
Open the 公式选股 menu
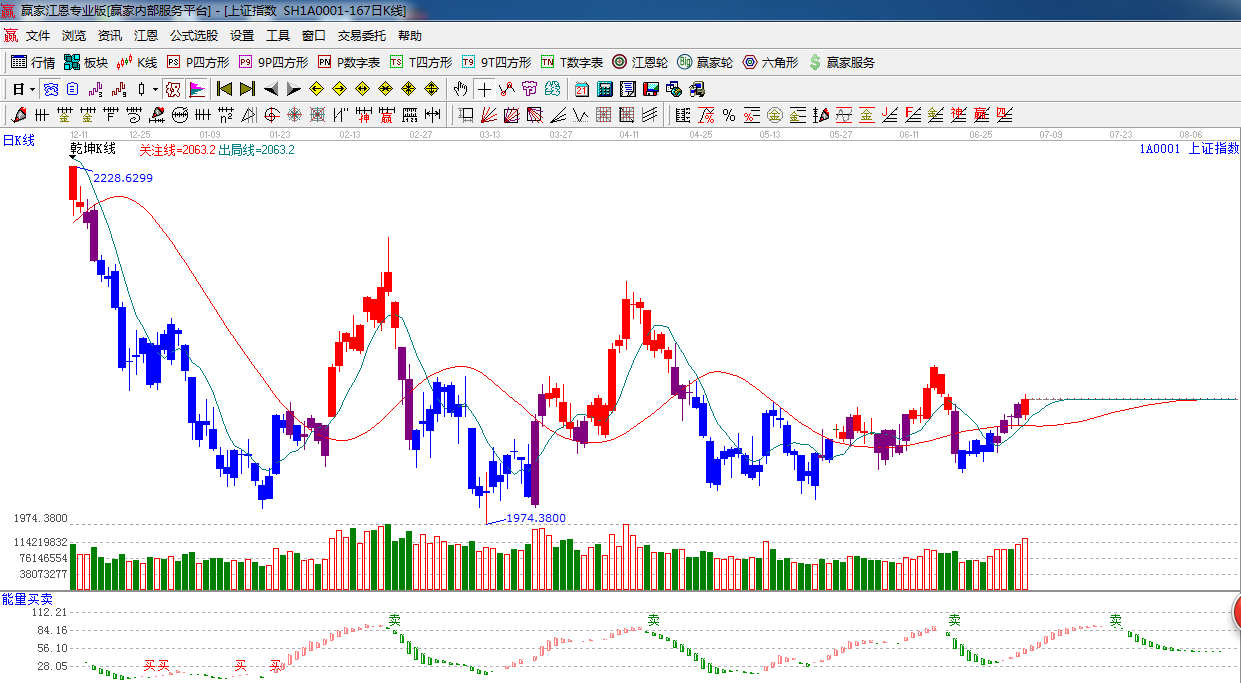[193, 35]
